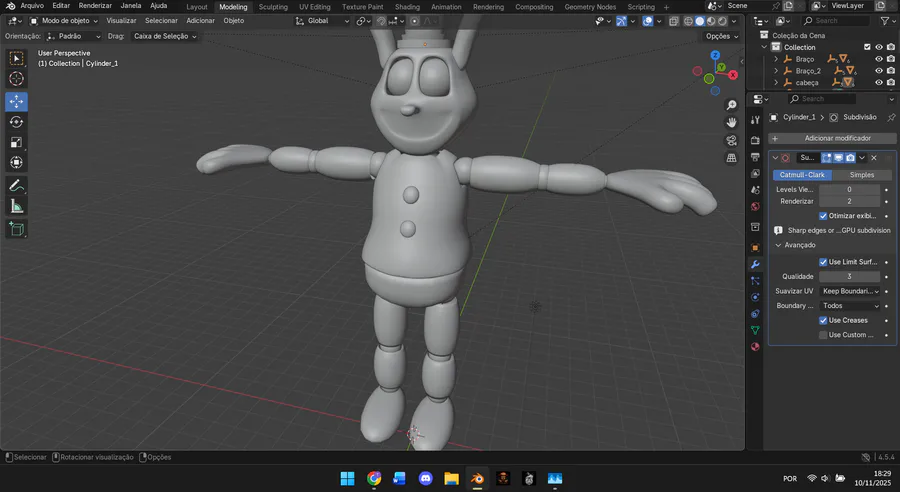Open Suavizar UV Keep Boundaries dropdown
Viewport: 900px width, 492px height.
click(850, 291)
